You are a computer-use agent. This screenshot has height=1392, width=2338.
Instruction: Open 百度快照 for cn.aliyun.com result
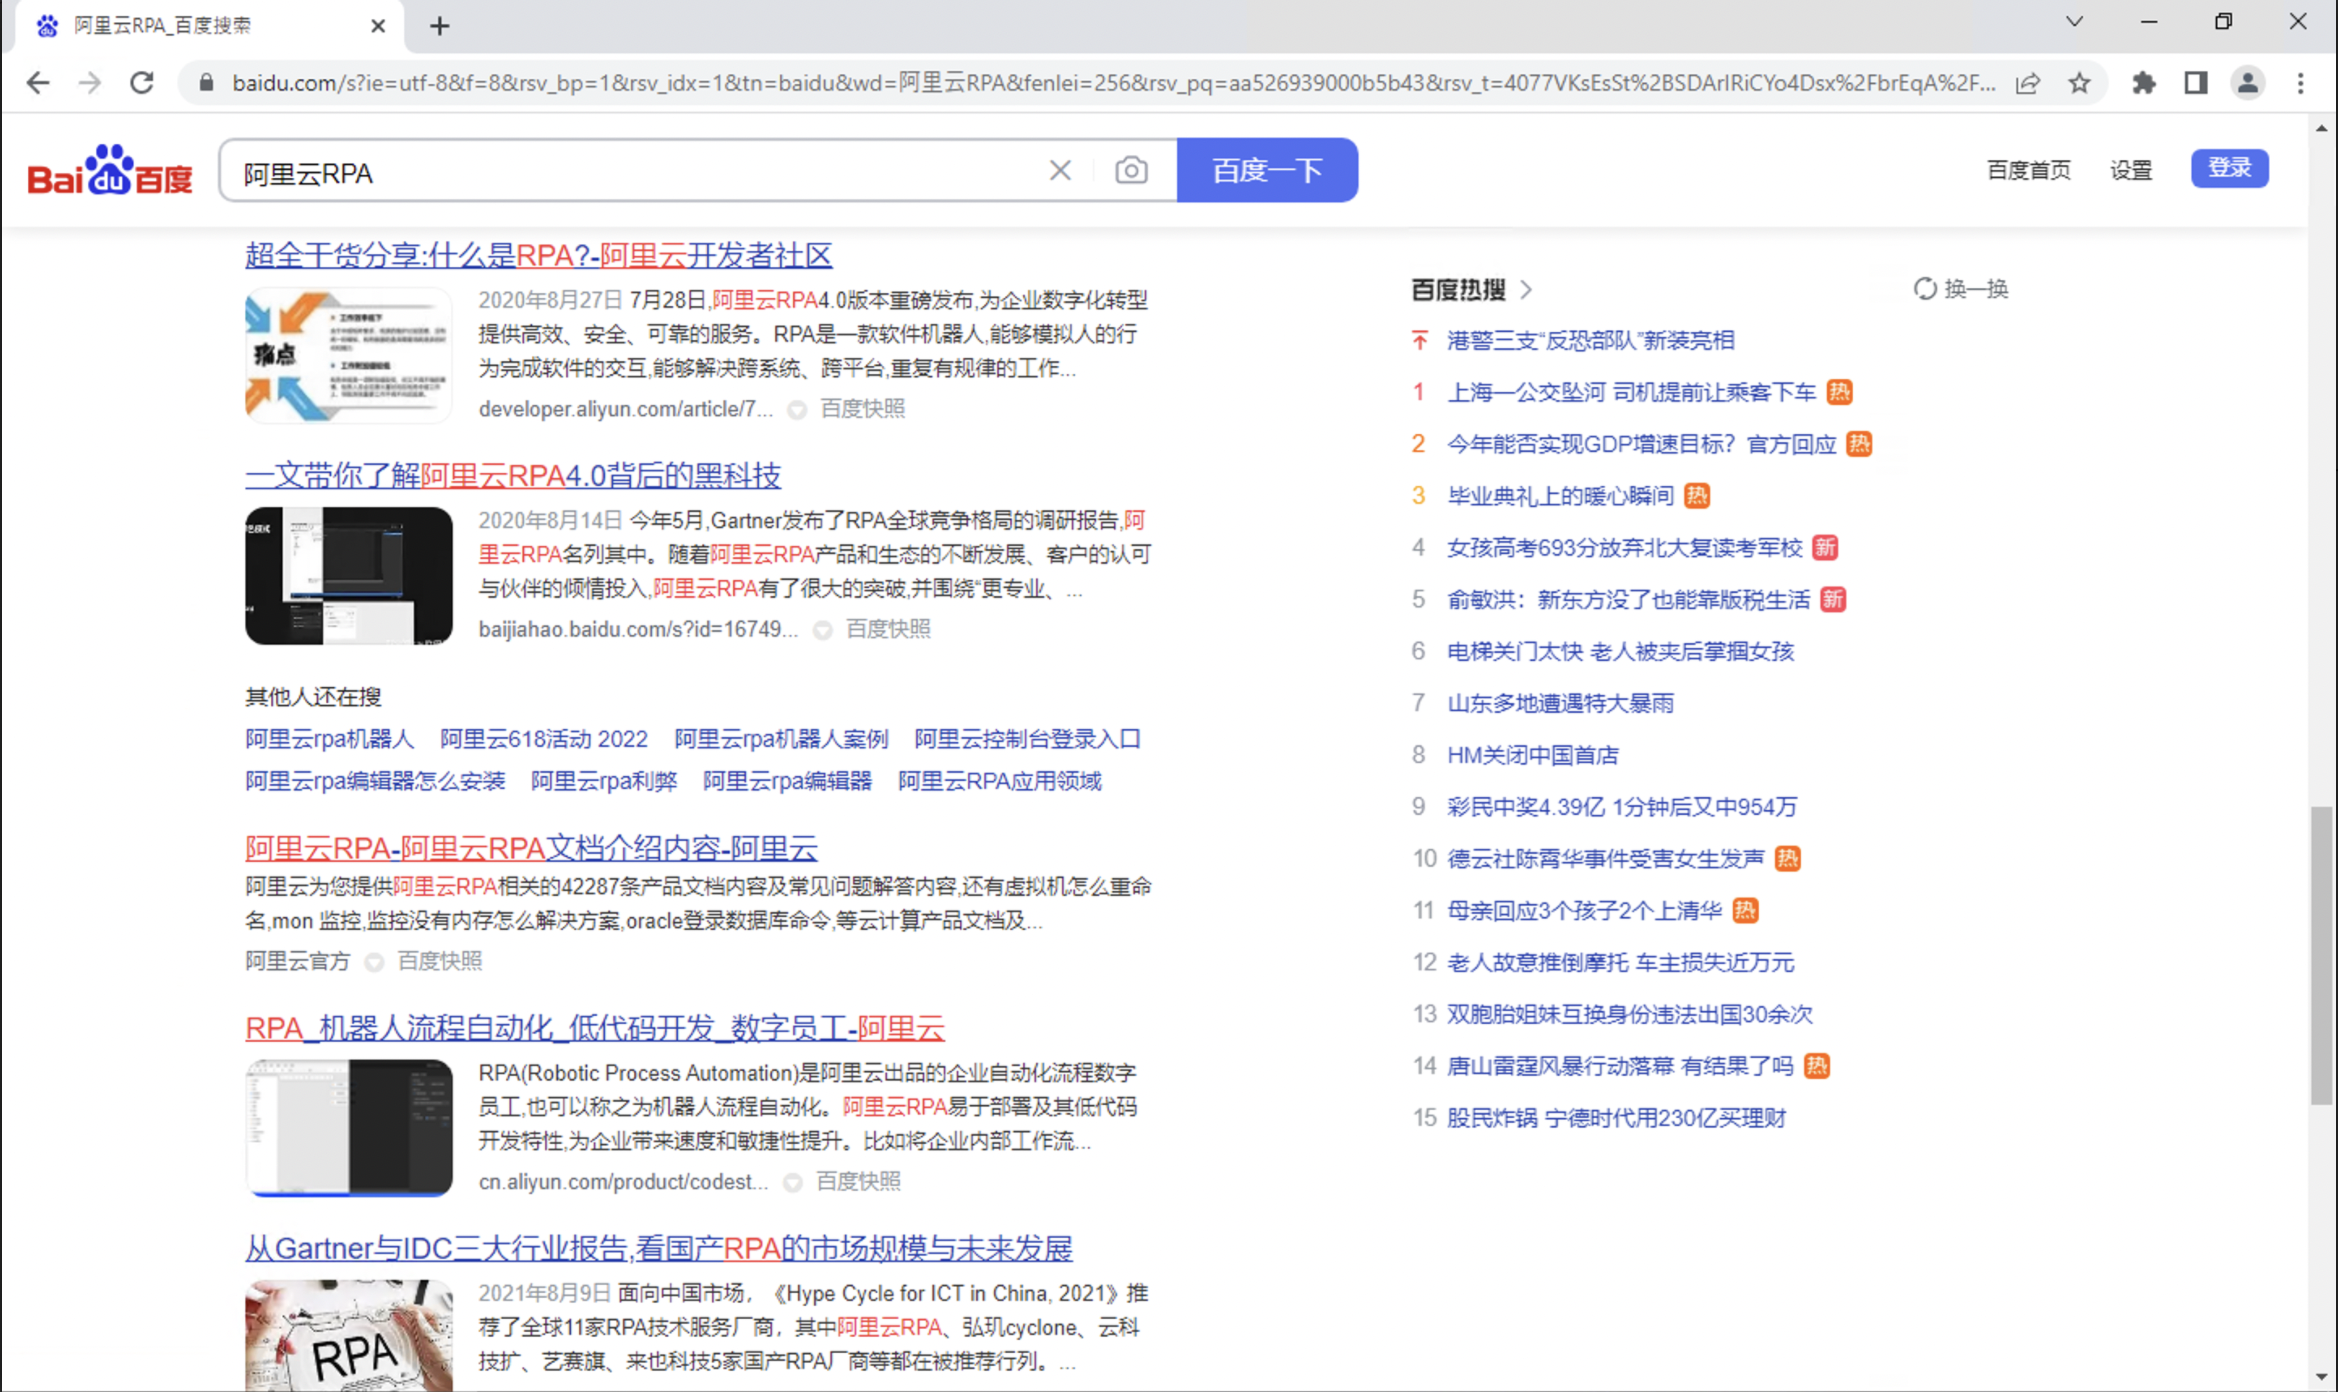[x=858, y=1181]
